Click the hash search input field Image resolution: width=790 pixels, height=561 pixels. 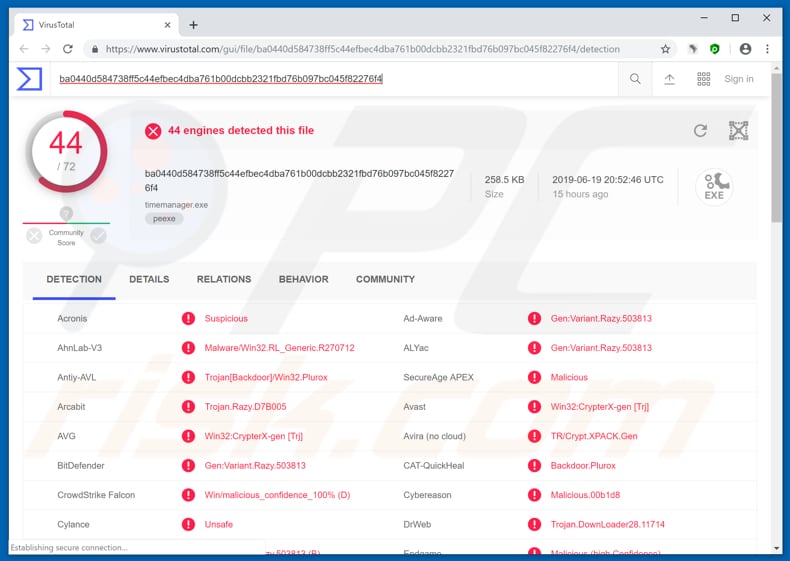(330, 79)
